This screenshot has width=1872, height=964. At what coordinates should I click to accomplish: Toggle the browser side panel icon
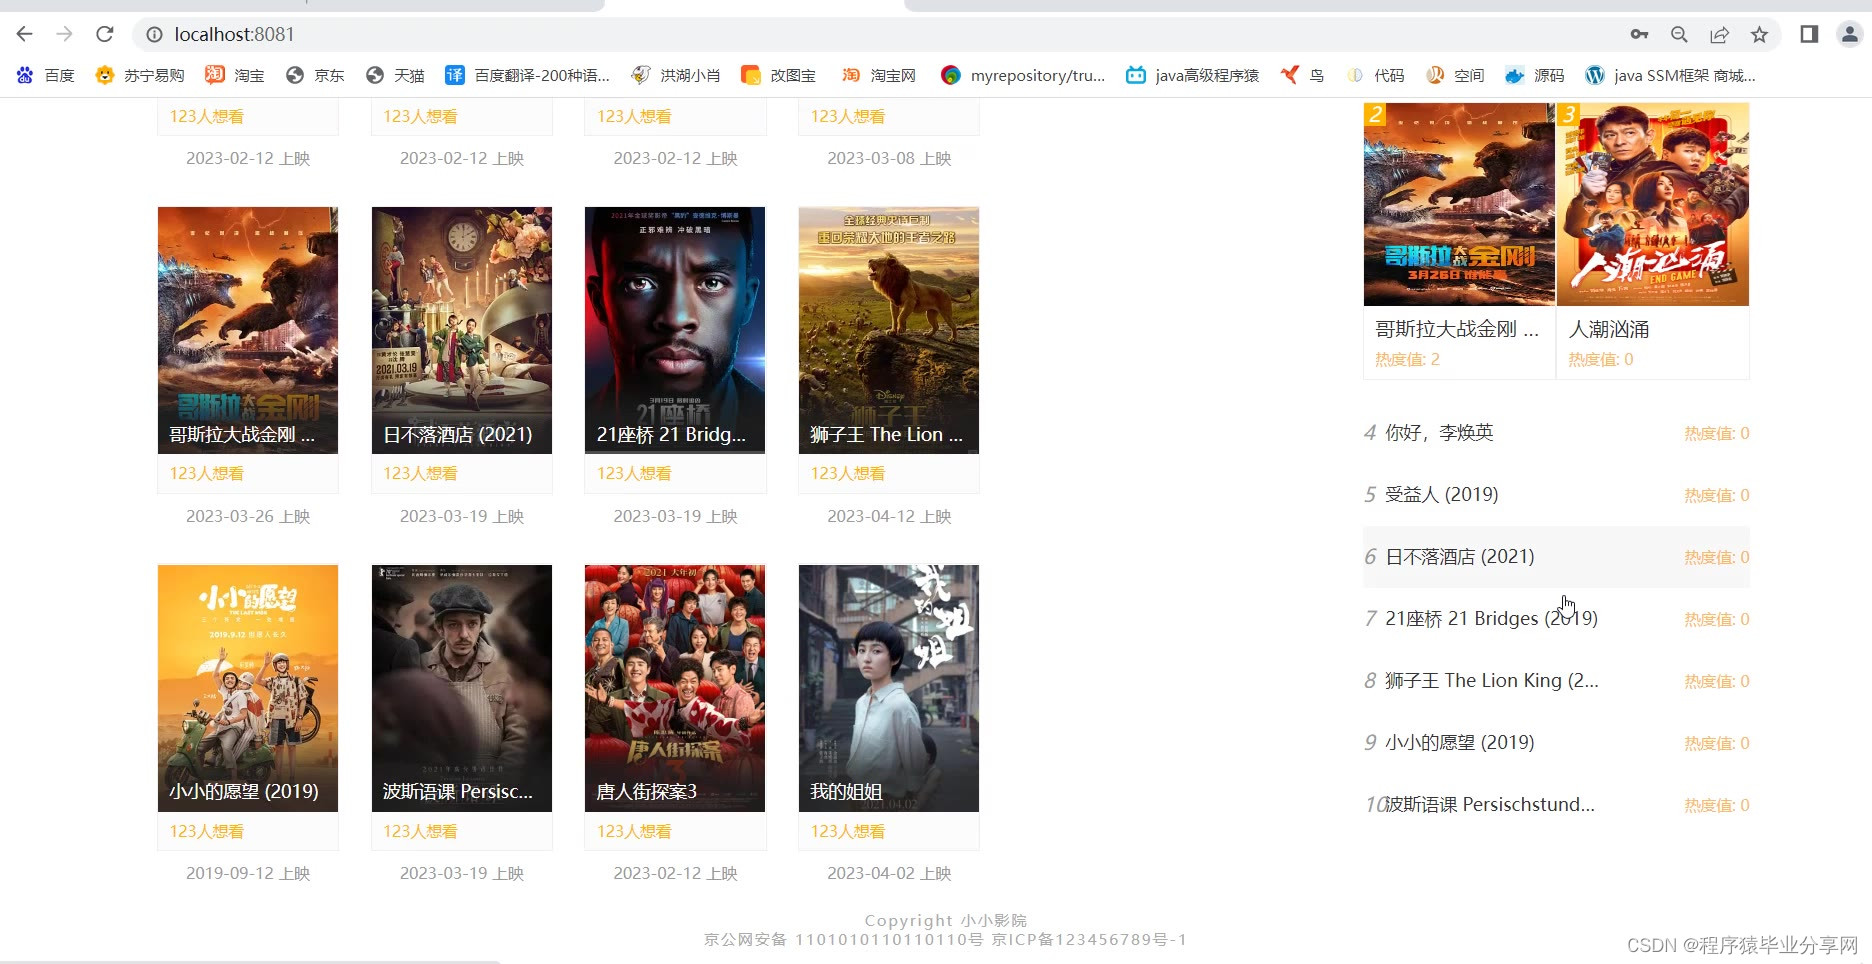pos(1809,34)
